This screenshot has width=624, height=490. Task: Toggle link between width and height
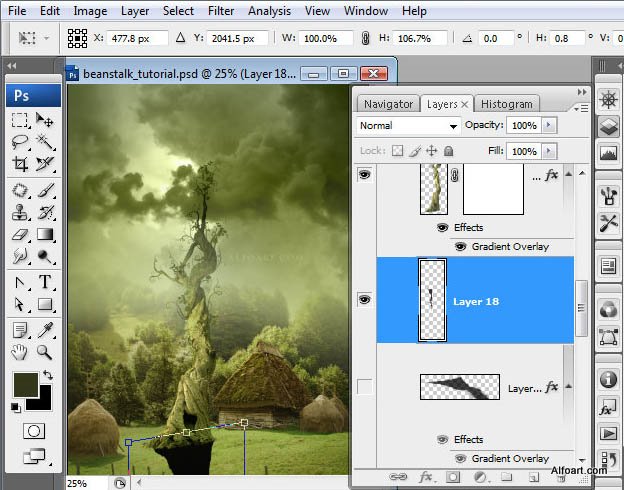coord(365,38)
